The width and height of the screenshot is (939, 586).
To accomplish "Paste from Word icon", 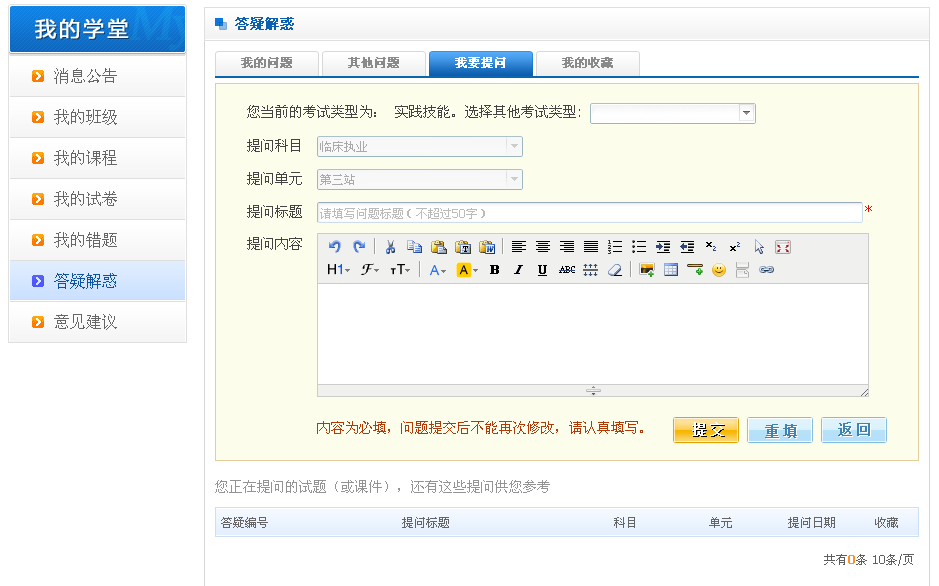I will (487, 247).
